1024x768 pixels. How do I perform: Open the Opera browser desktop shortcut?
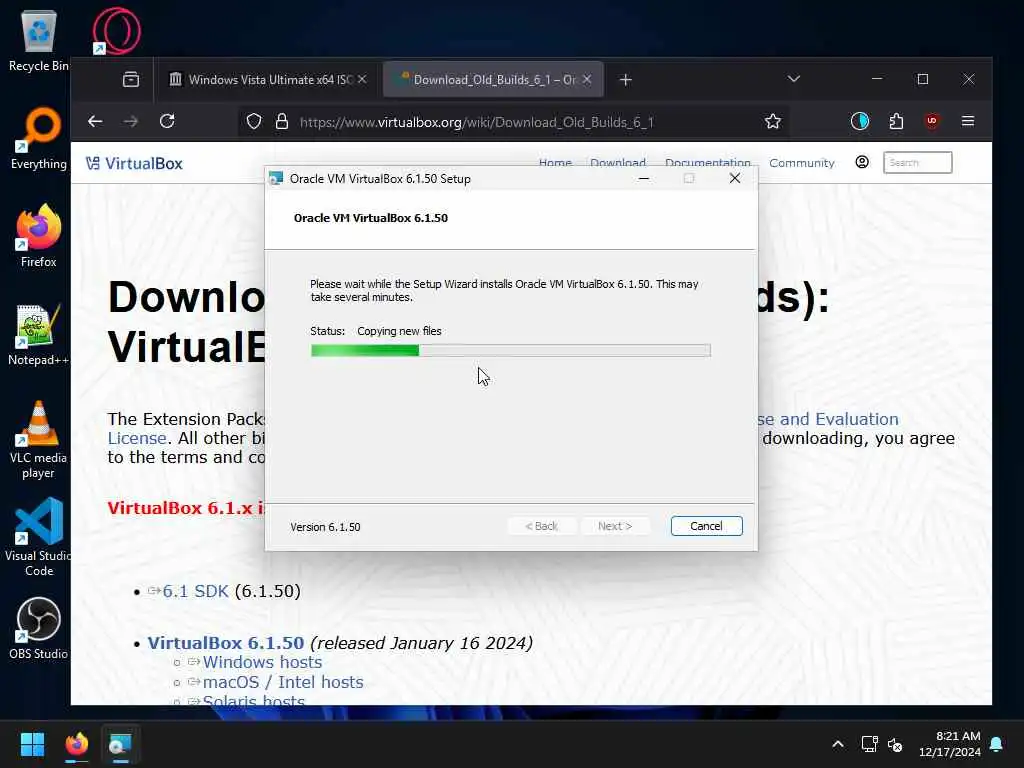116,31
